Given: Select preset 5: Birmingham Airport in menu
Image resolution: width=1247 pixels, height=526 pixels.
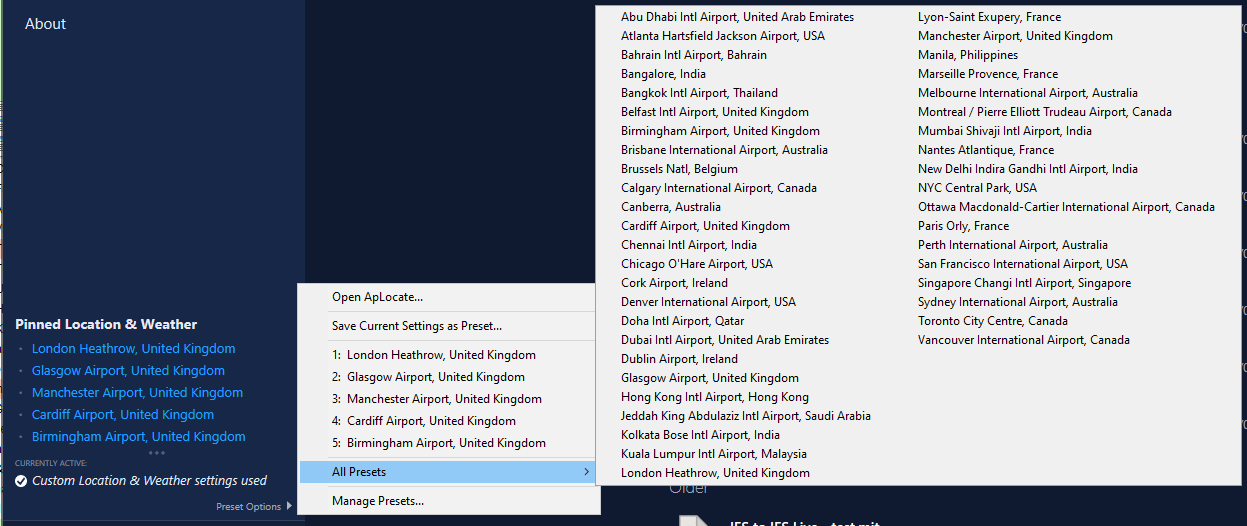Looking at the screenshot, I should pos(438,443).
